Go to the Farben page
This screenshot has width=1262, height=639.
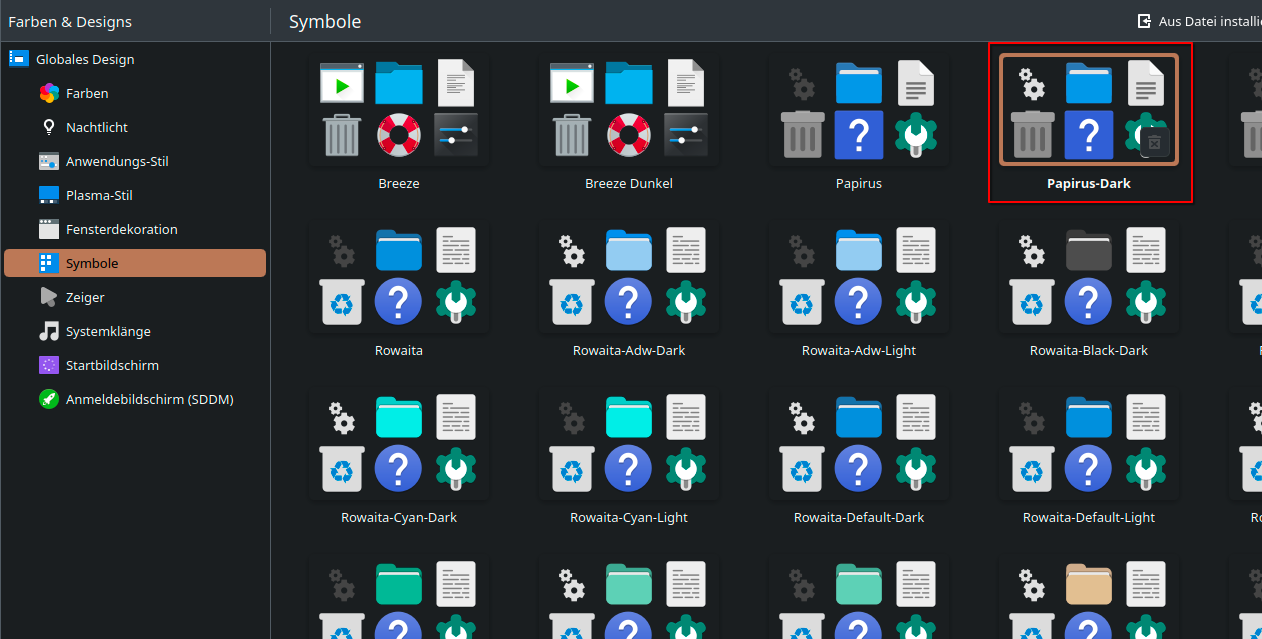pos(135,93)
